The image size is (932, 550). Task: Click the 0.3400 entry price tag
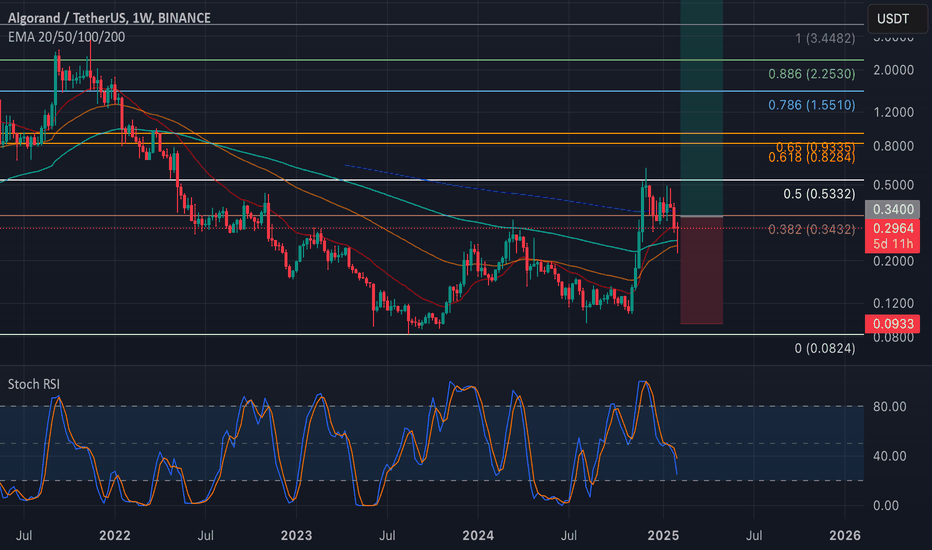coord(893,209)
